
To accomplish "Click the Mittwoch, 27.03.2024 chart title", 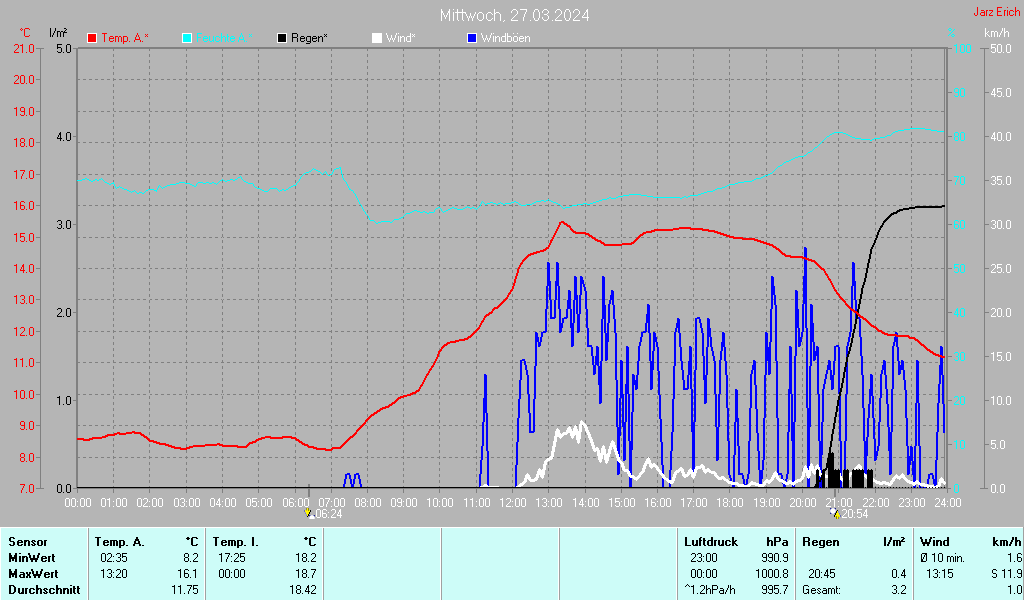I will [514, 15].
